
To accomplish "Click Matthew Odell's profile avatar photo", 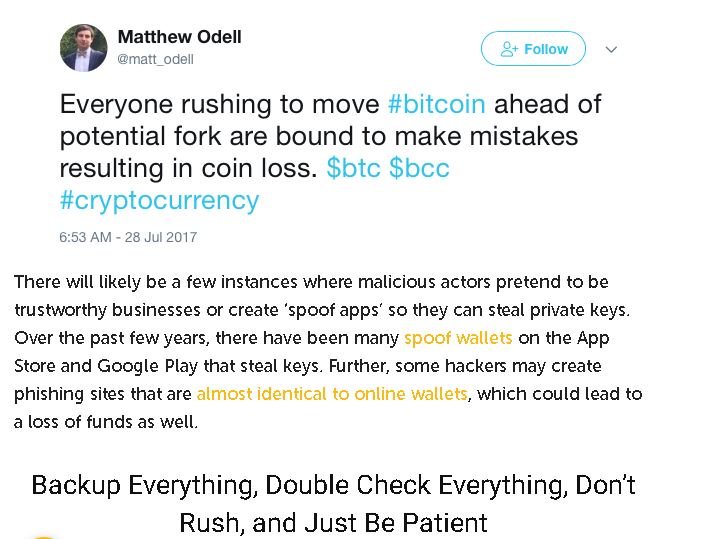I will [84, 48].
